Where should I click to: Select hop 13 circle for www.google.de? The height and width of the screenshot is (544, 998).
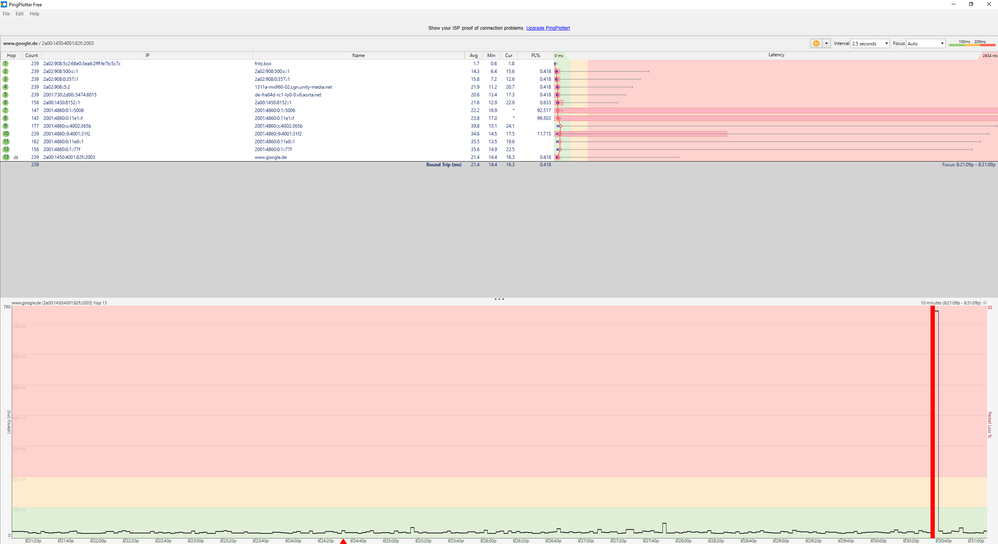pos(6,157)
